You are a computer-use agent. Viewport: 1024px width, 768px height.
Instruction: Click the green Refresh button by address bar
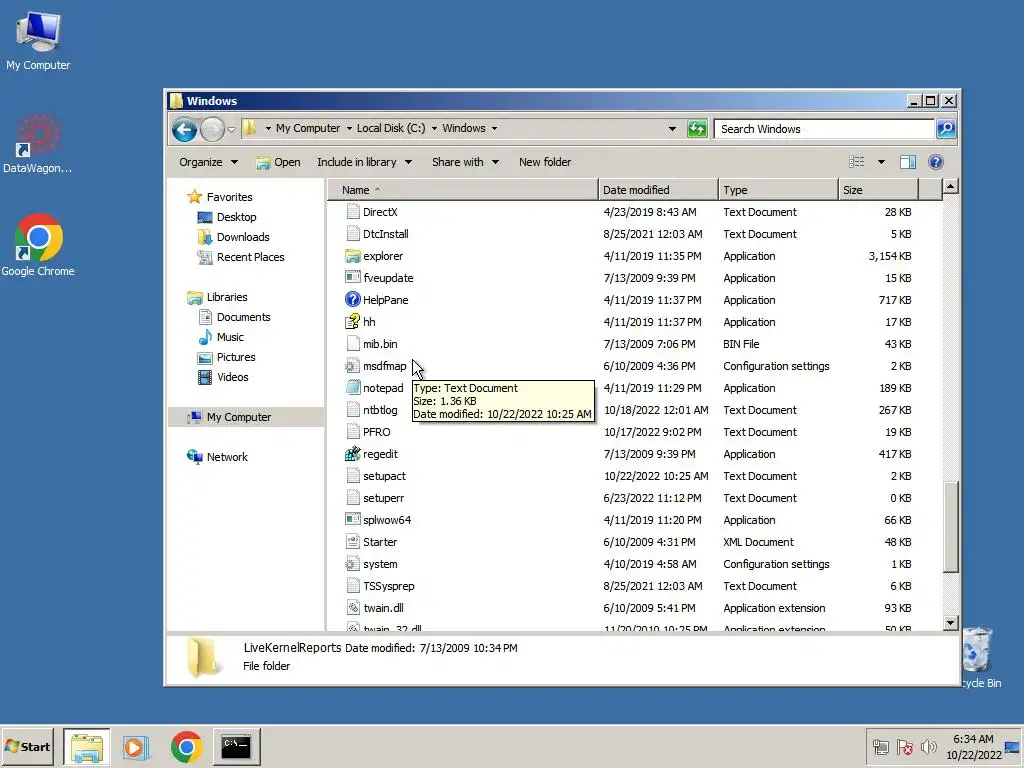click(x=697, y=129)
